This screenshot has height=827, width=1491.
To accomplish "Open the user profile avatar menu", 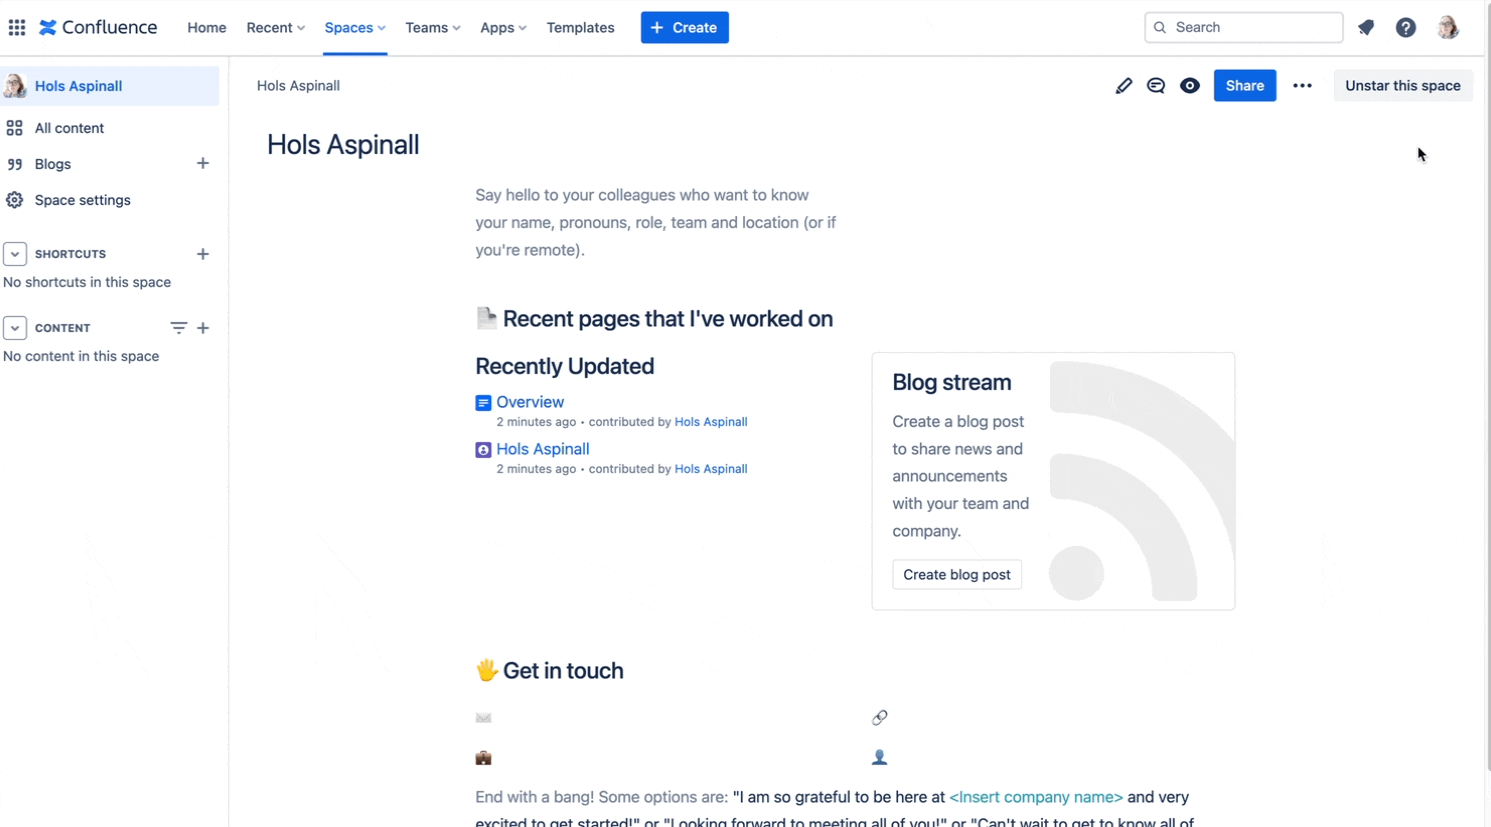I will click(x=1448, y=27).
